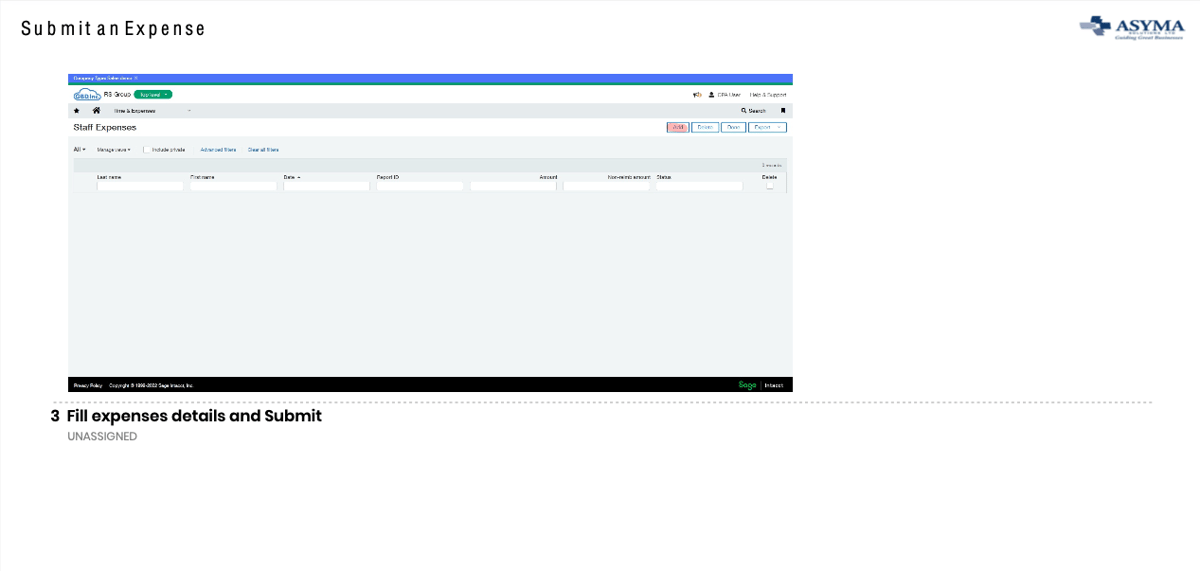Open the CPA User profile icon
Viewport: 1200px width, 571px height.
tap(712, 95)
